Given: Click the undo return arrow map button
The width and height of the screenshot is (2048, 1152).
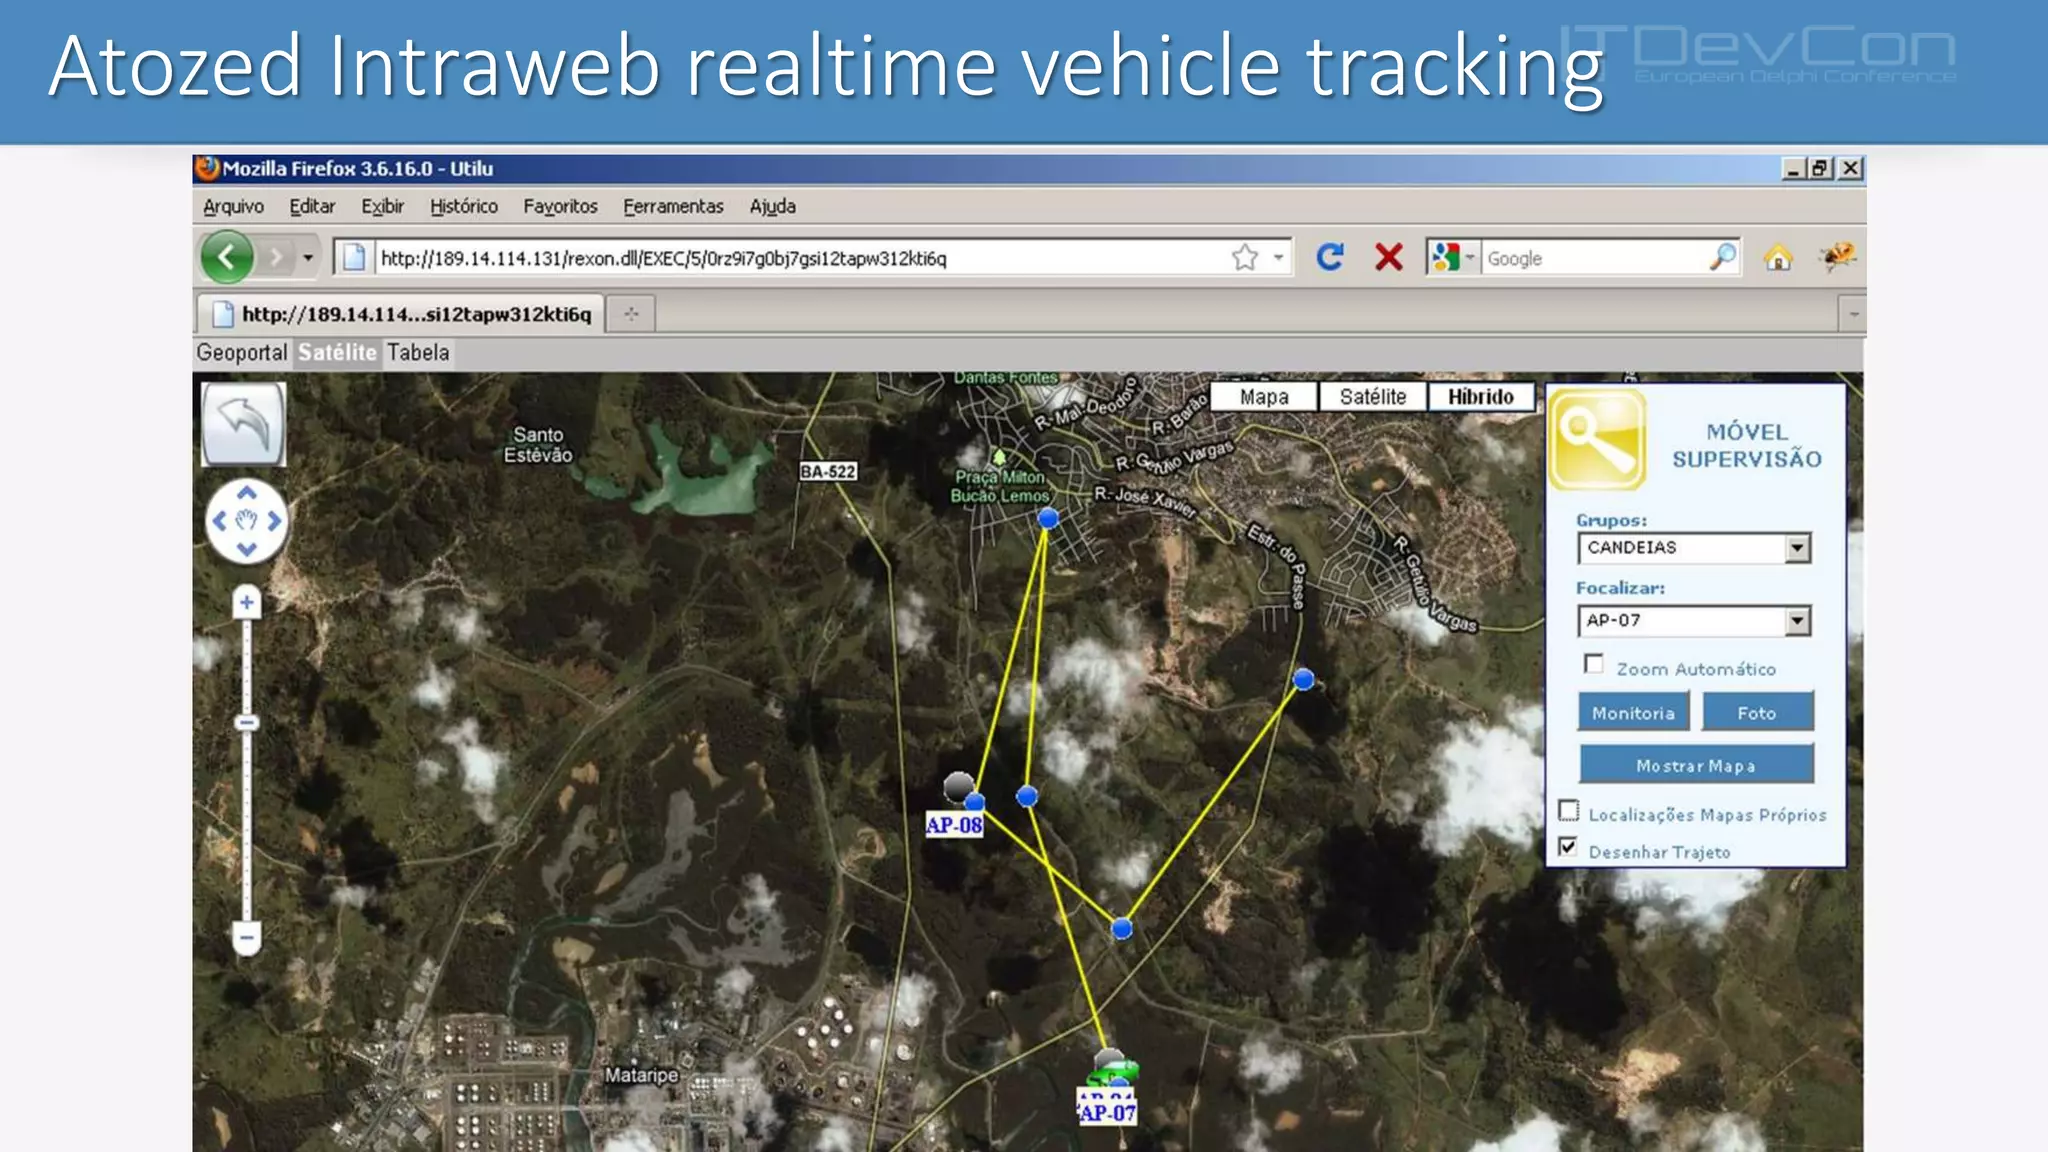Looking at the screenshot, I should point(244,424).
